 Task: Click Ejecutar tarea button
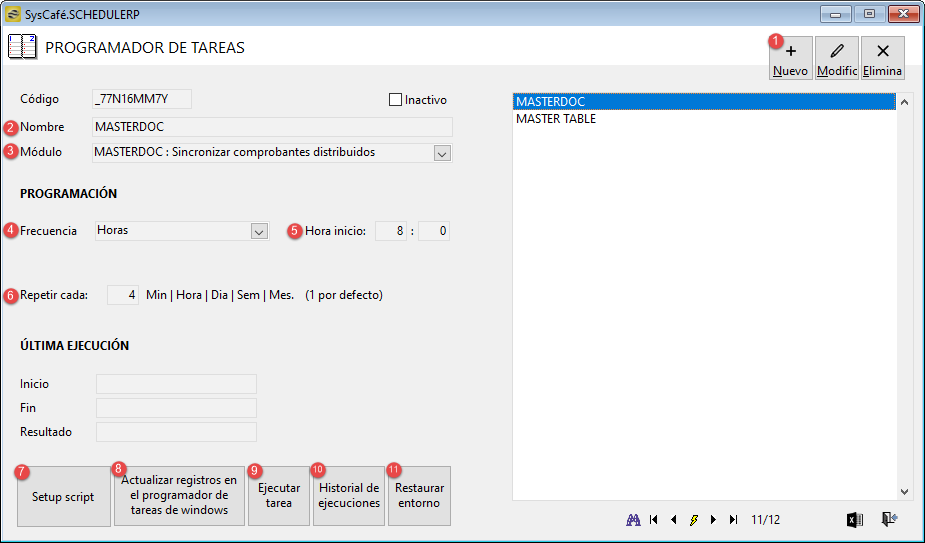pos(279,496)
